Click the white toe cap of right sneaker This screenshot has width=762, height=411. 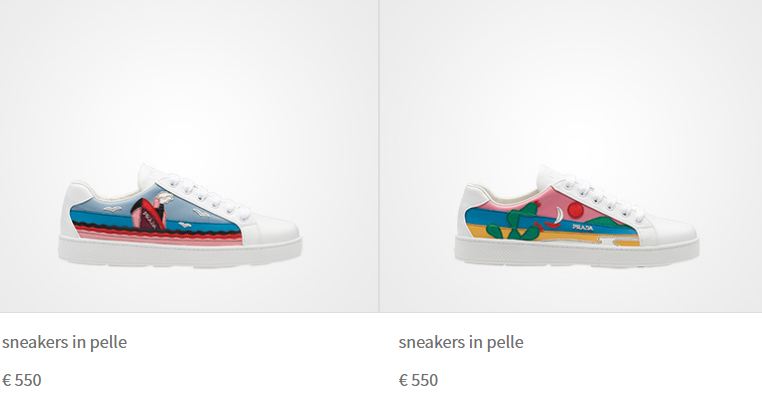click(670, 232)
